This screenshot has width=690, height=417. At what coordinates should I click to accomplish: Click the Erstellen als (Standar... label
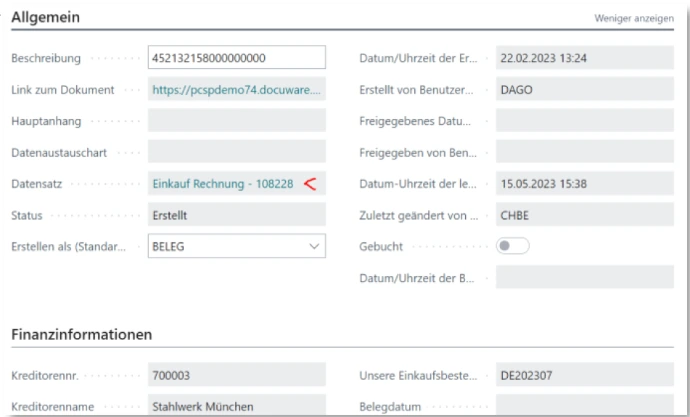click(x=69, y=246)
